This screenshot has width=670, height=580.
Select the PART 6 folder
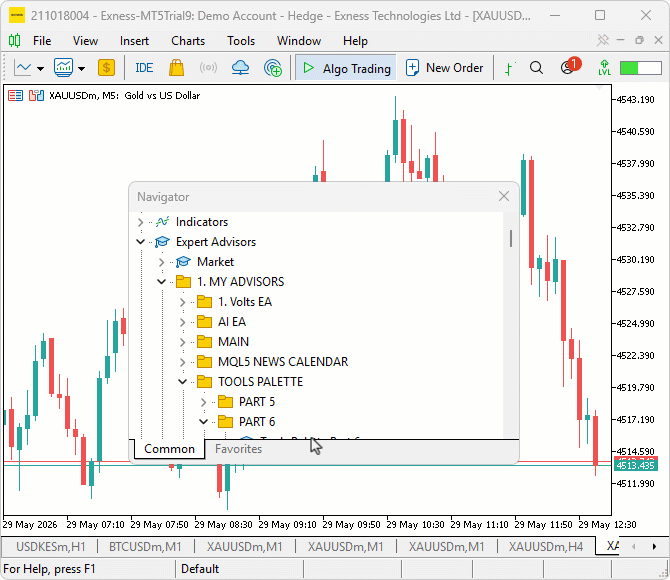coord(257,422)
